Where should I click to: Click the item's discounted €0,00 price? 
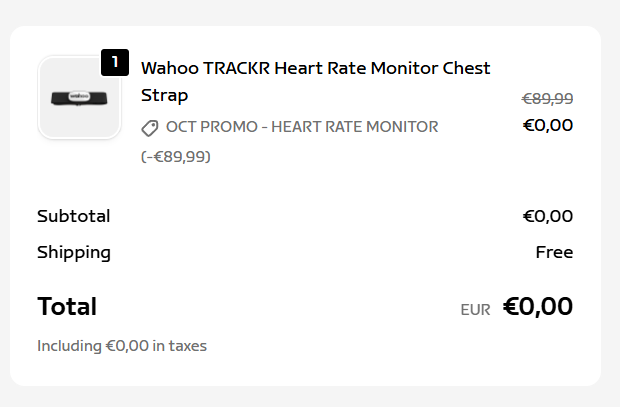point(547,125)
